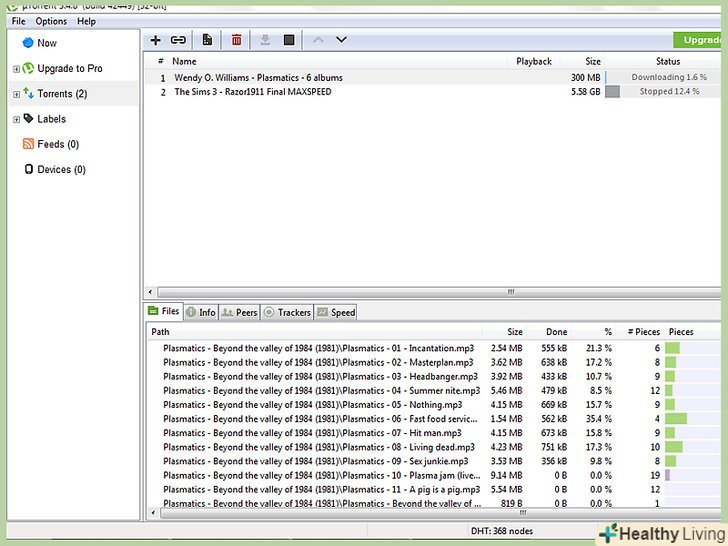Image resolution: width=728 pixels, height=546 pixels.
Task: Move torrent up the queue with arrow
Action: (x=318, y=40)
